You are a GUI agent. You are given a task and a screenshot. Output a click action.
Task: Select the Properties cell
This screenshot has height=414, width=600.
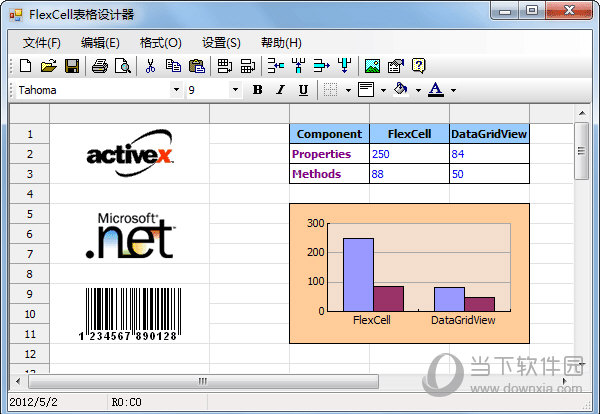click(329, 154)
